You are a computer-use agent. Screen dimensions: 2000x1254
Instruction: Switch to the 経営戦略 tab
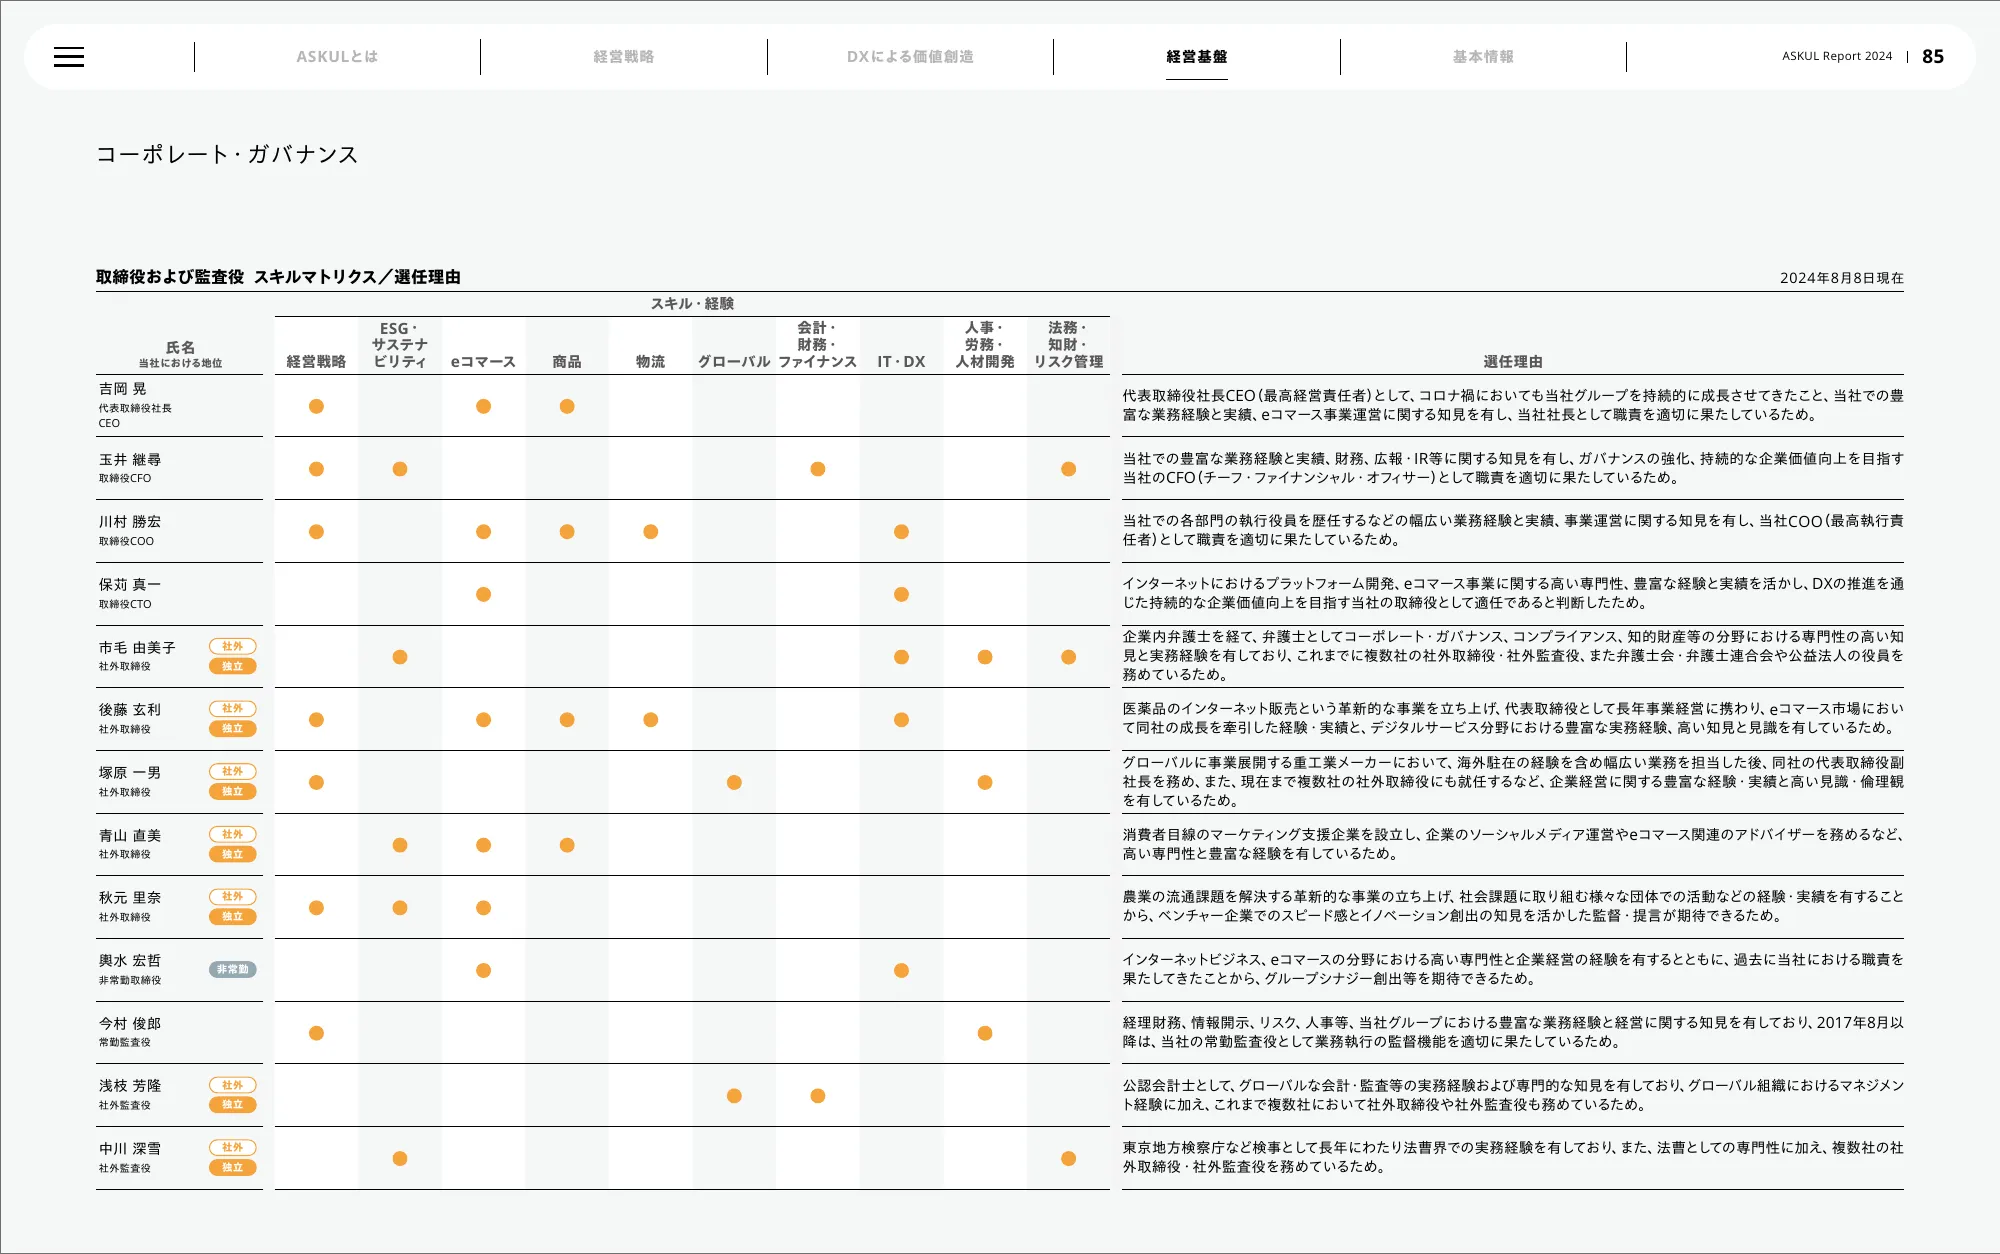(623, 57)
